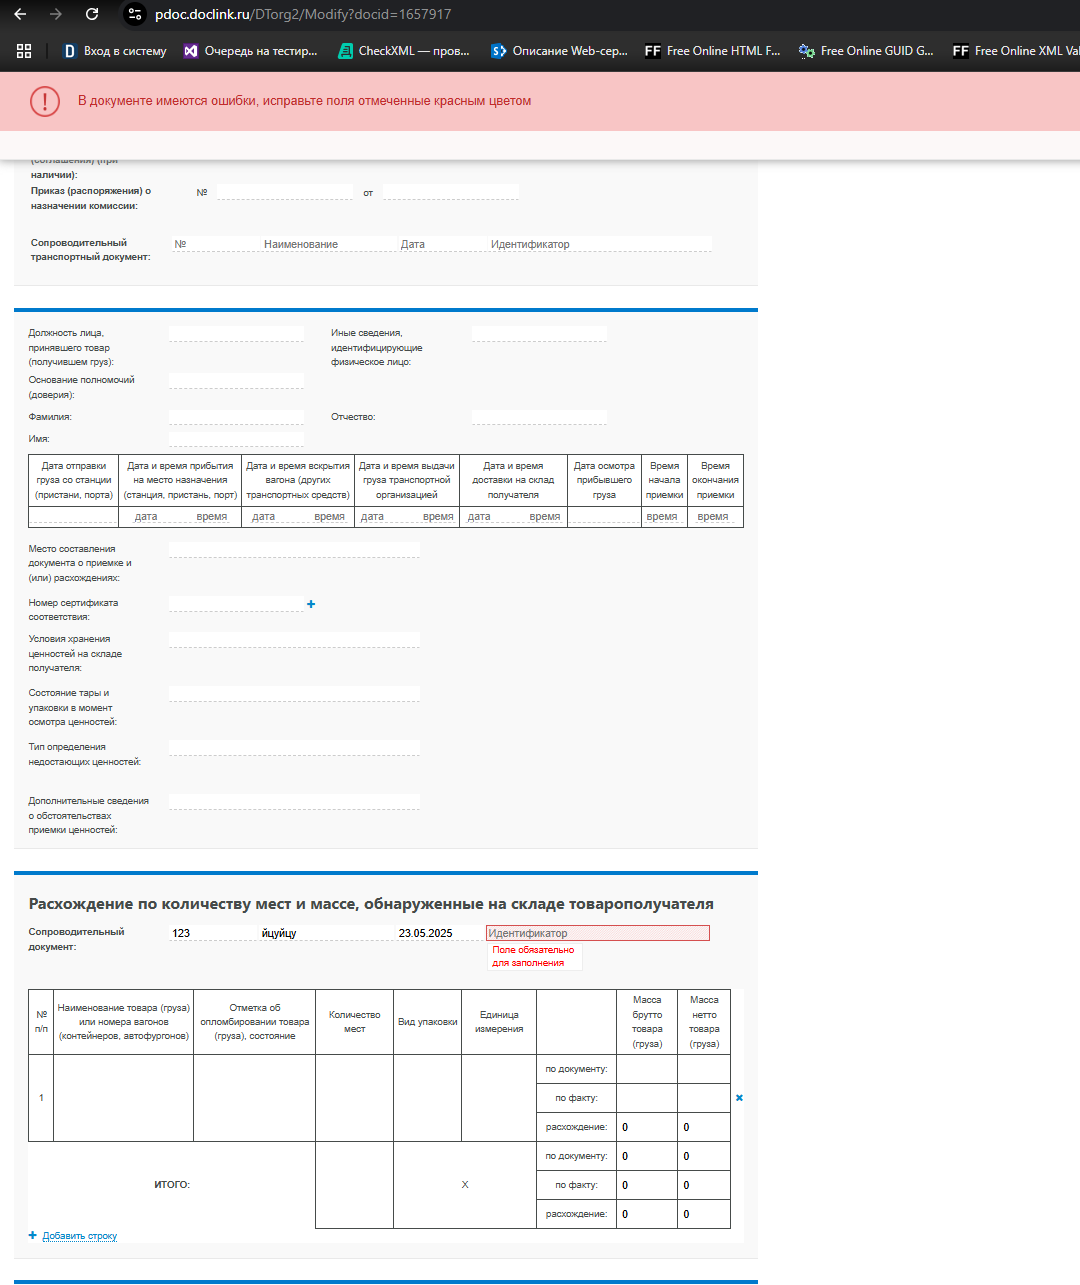
Task: Click row 1 'Вид упаковки' cell
Action: tap(427, 1098)
